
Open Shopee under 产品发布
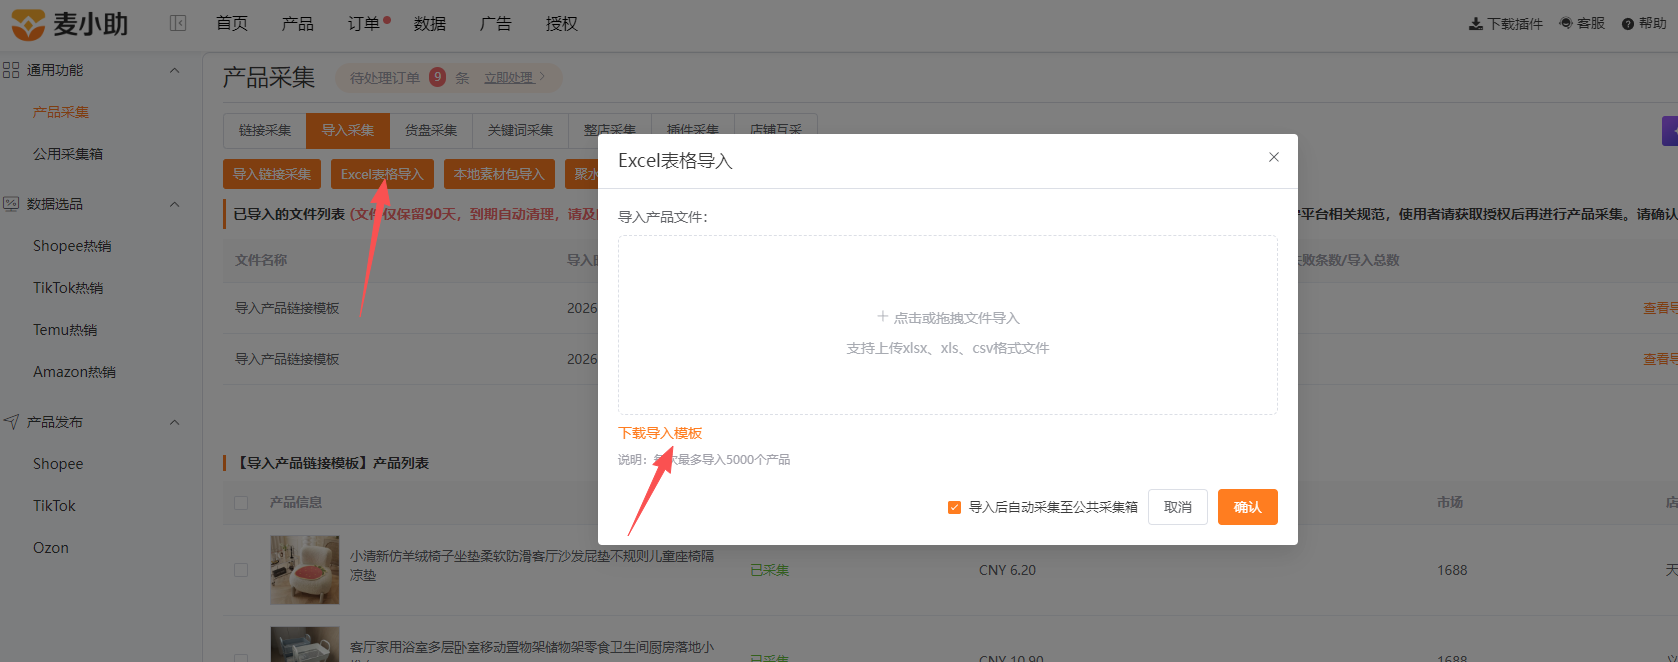coord(58,464)
